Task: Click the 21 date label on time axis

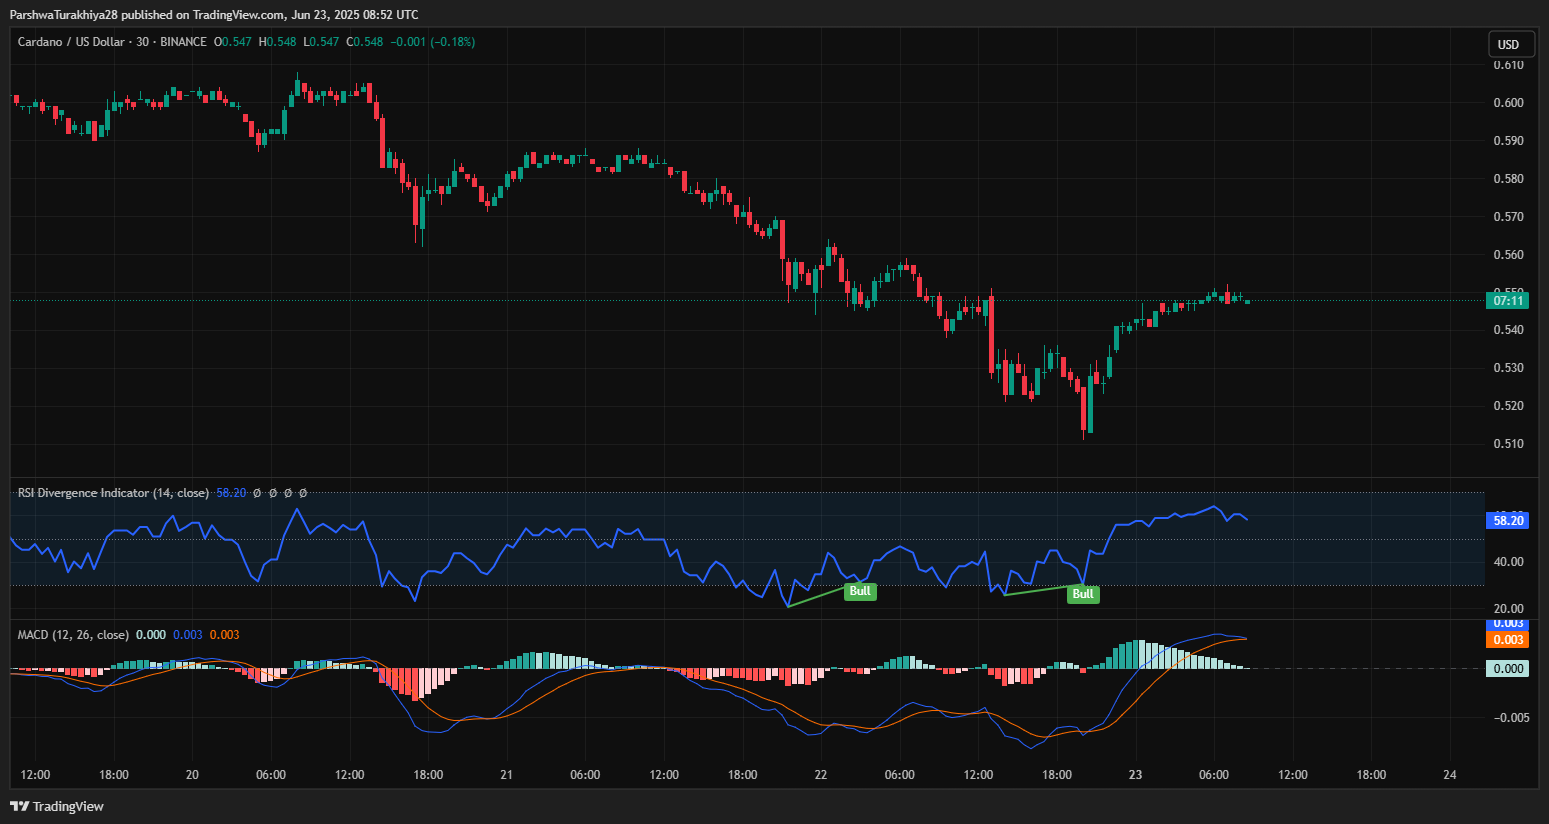Action: coord(507,775)
